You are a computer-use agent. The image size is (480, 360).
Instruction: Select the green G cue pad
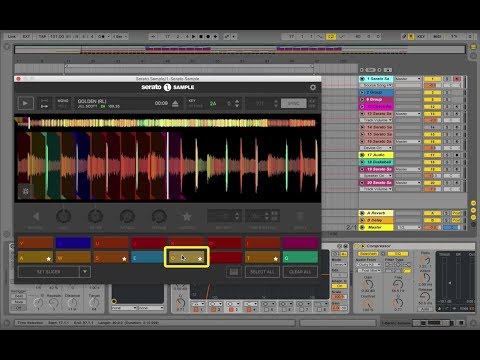pyautogui.click(x=300, y=257)
